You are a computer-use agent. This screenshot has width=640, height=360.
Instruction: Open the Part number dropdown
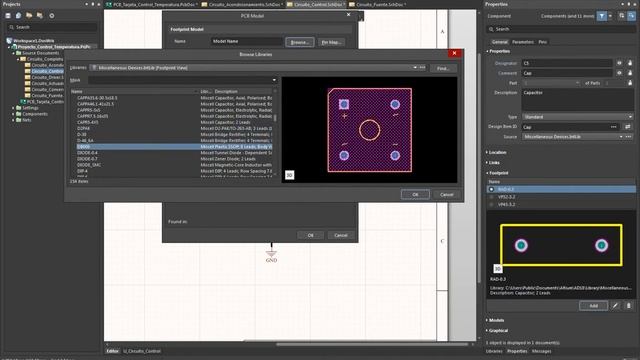click(577, 83)
